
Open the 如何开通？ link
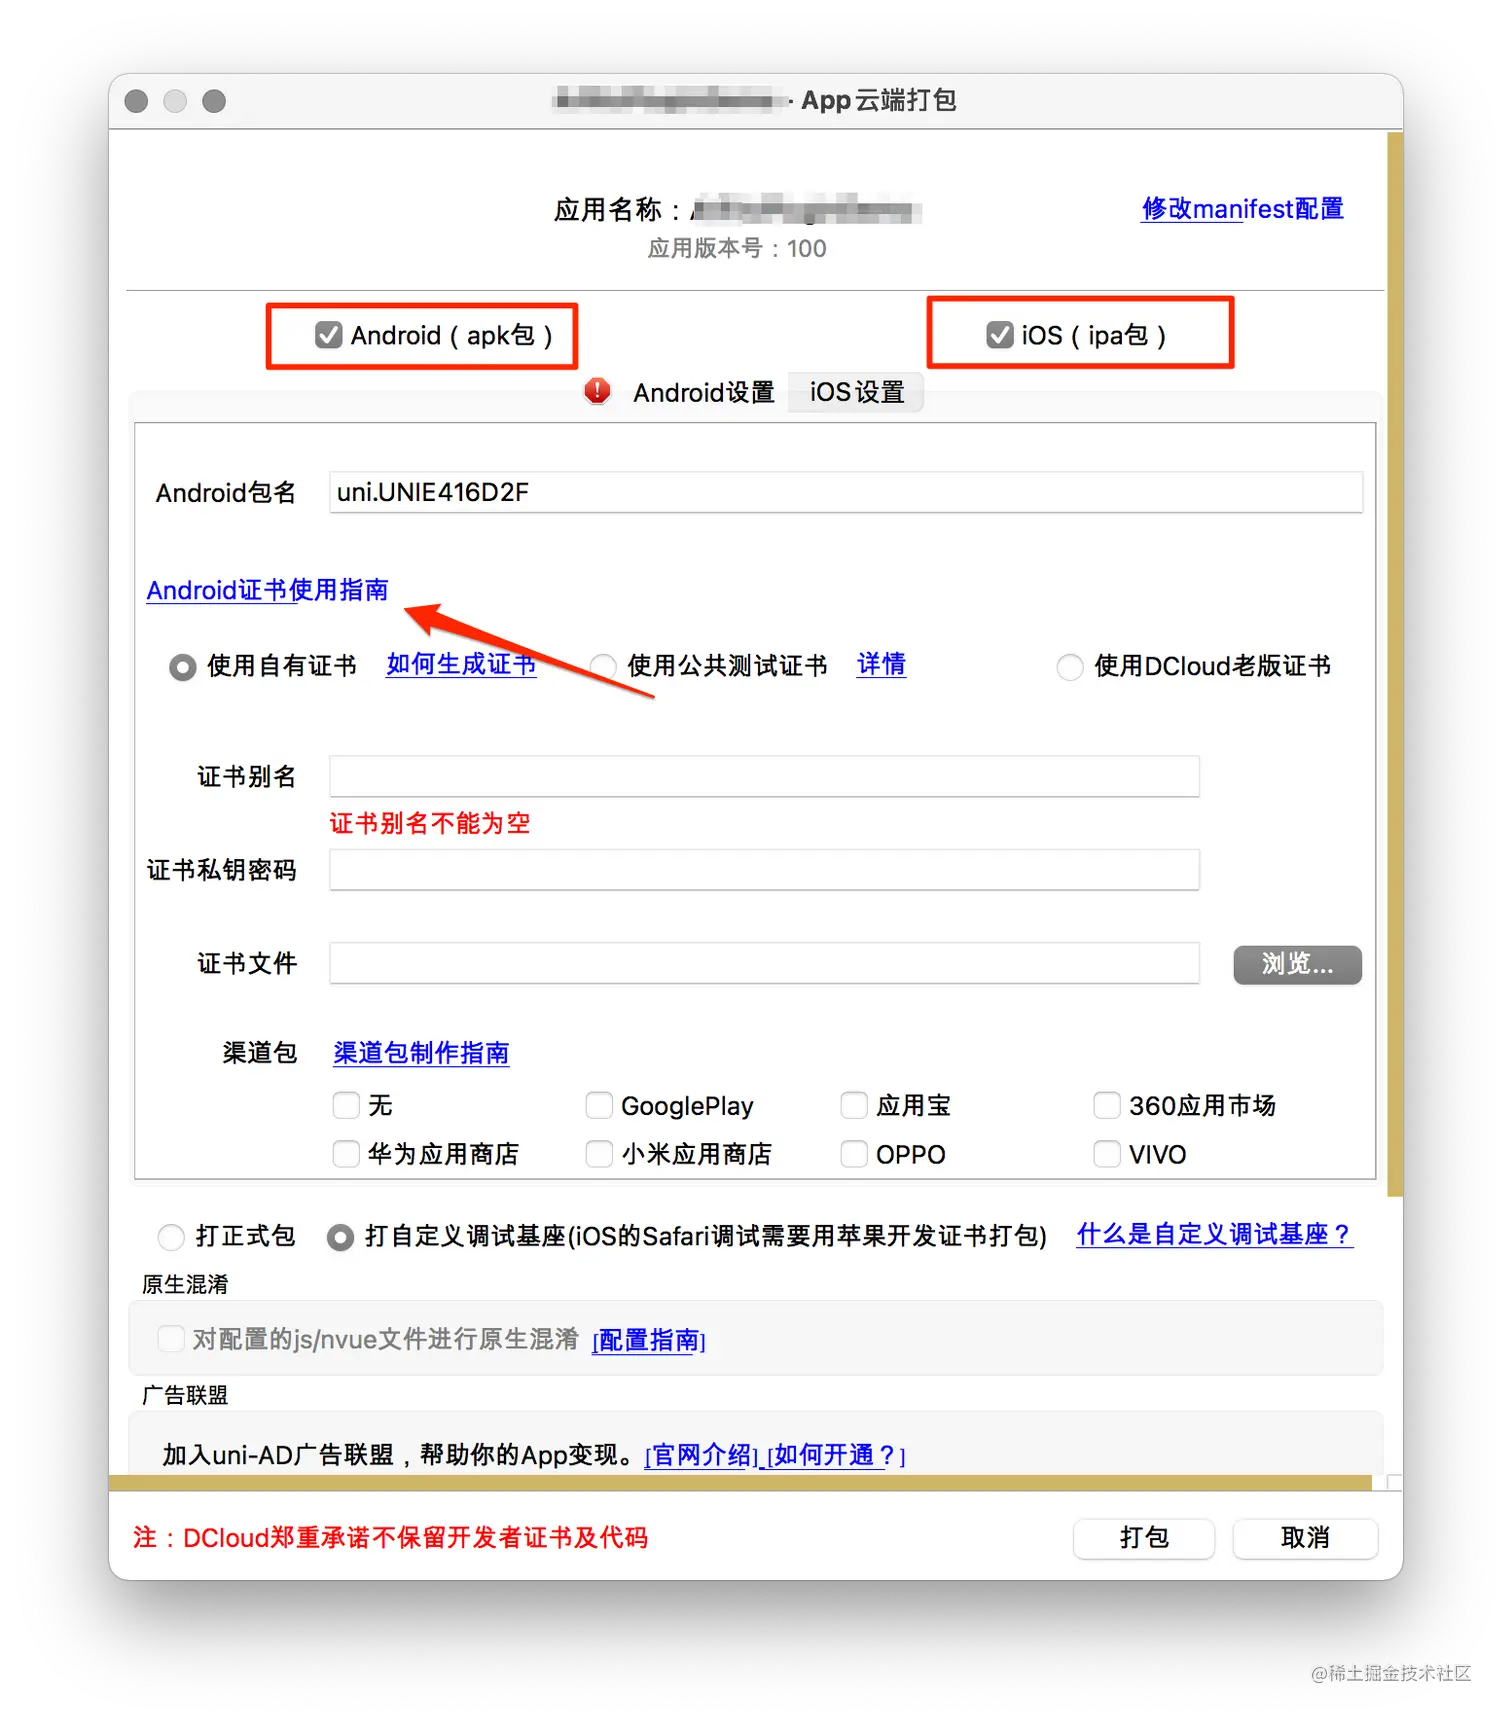836,1455
